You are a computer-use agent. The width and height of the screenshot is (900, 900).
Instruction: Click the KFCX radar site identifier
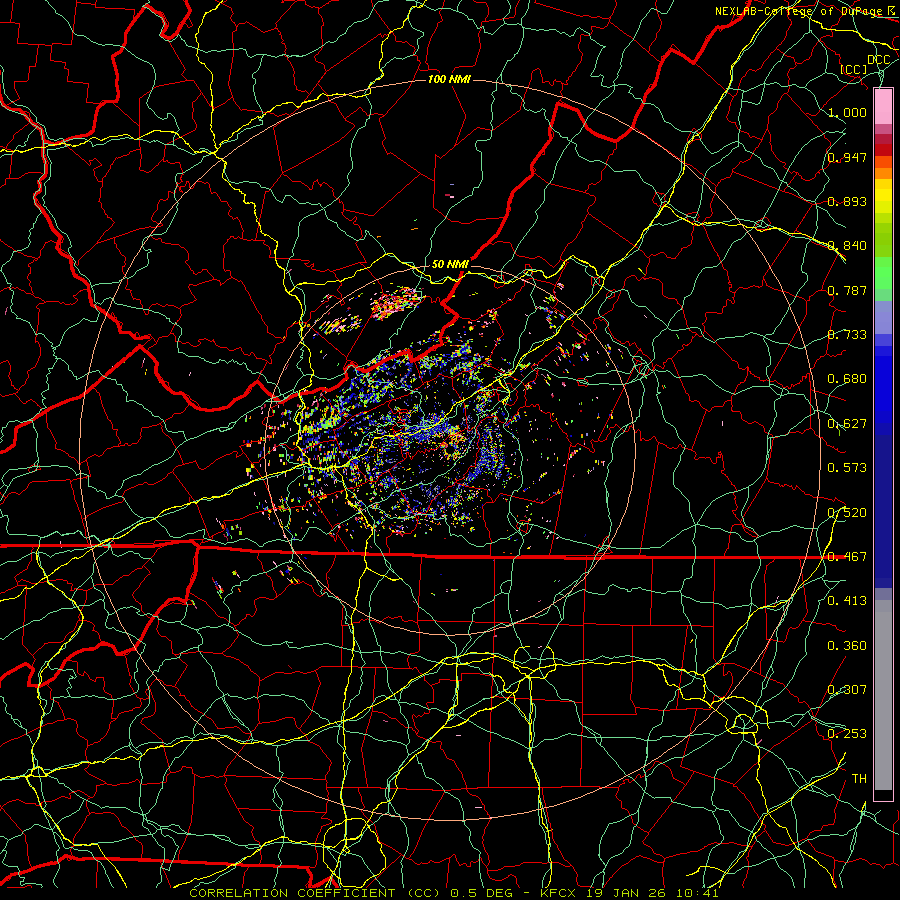[x=560, y=893]
